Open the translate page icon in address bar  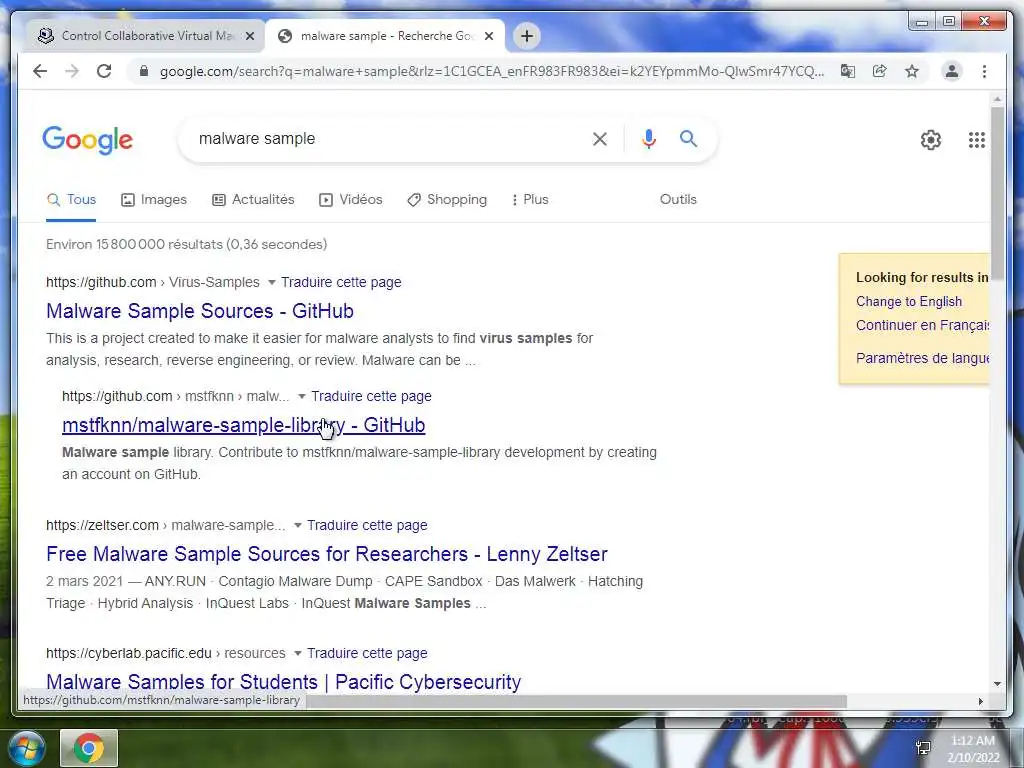[848, 71]
